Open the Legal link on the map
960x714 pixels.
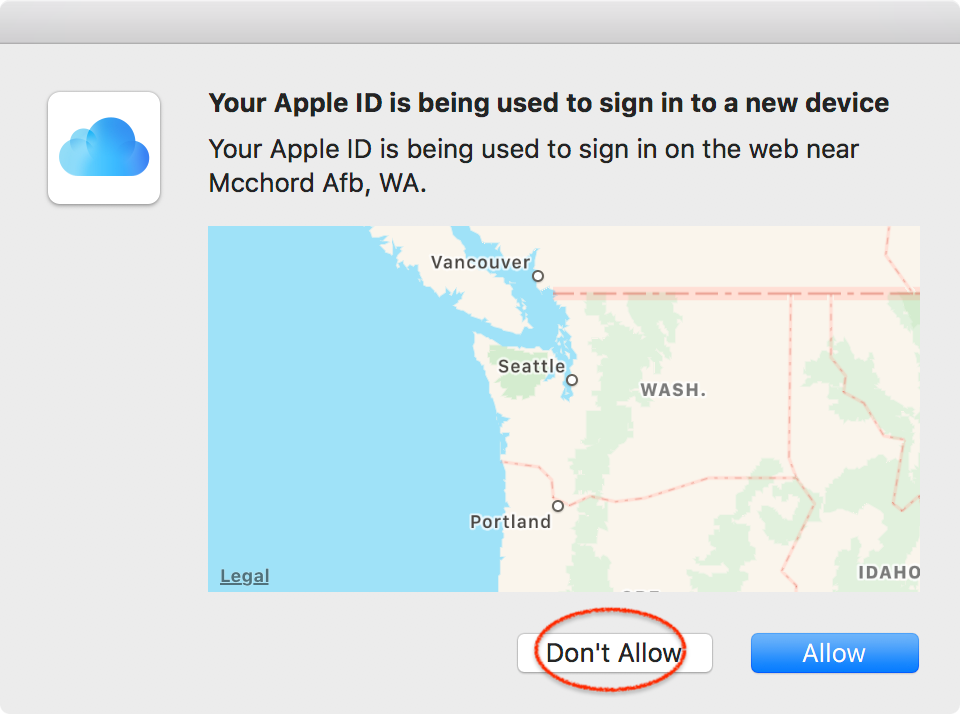(244, 575)
